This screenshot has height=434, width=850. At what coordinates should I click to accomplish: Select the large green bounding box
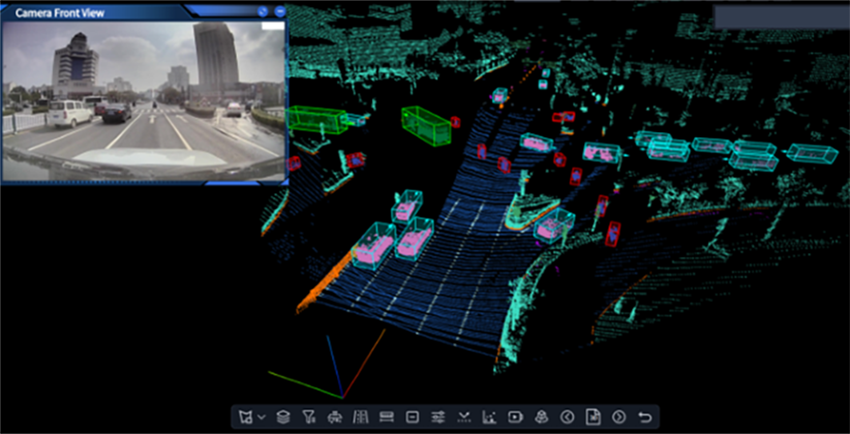427,126
